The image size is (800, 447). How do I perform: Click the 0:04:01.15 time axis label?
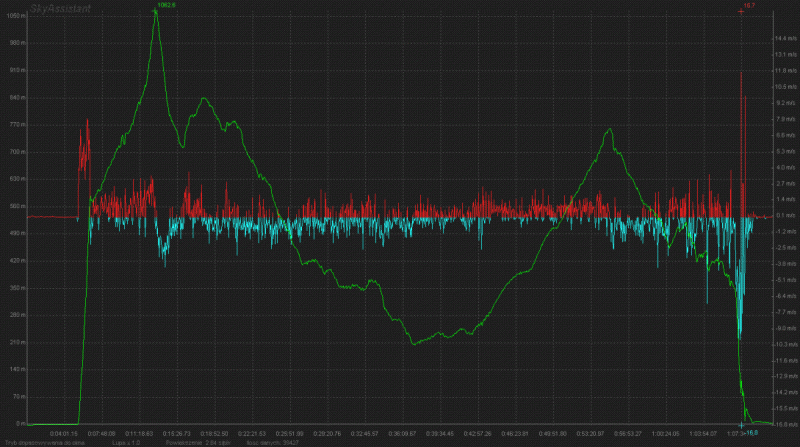pyautogui.click(x=65, y=433)
